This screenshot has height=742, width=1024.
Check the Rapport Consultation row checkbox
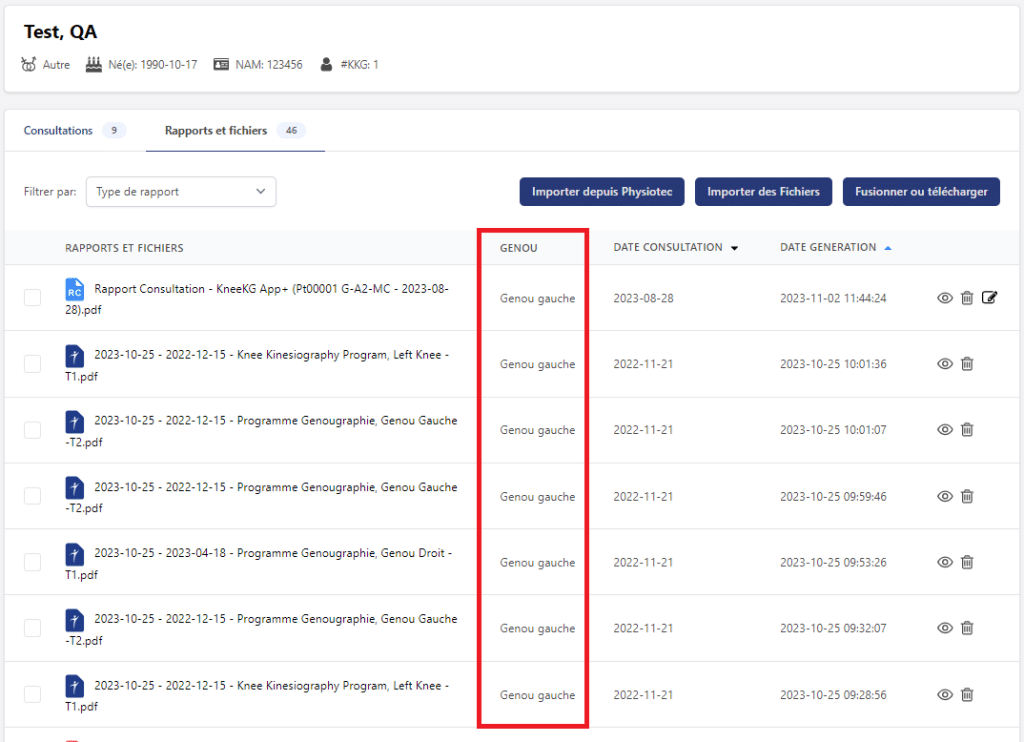click(33, 297)
